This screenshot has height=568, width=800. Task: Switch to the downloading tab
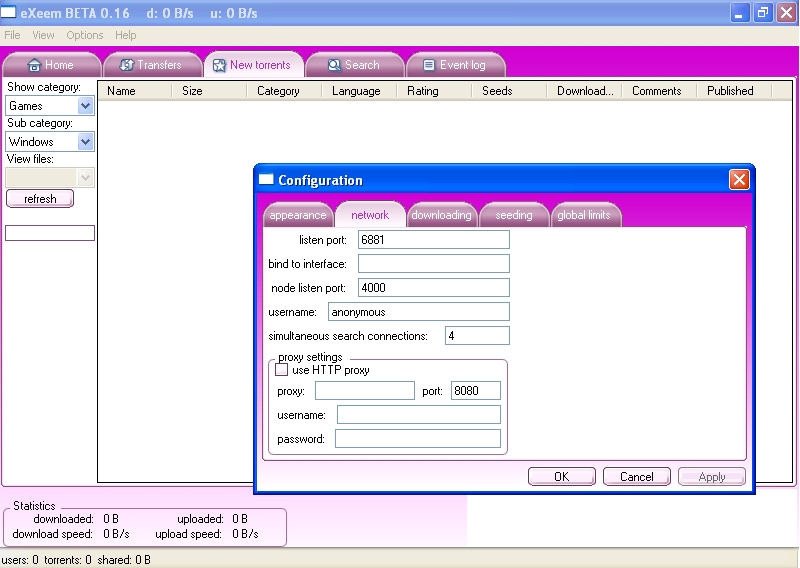pos(442,215)
